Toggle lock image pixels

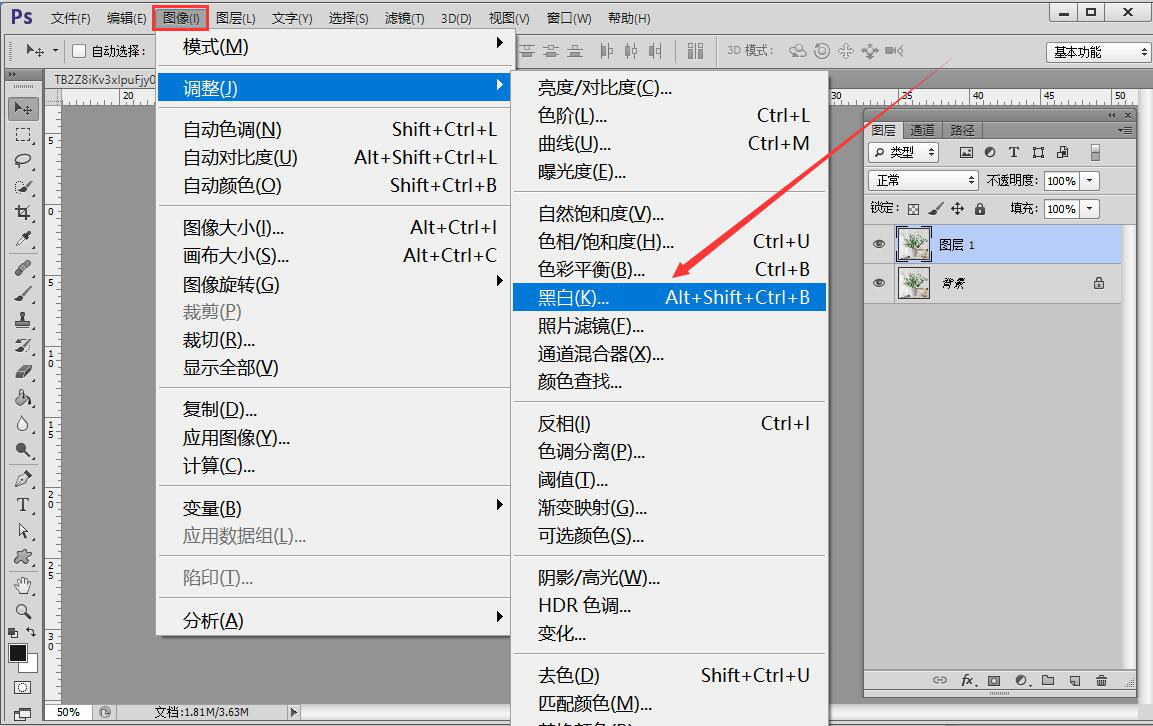(935, 209)
